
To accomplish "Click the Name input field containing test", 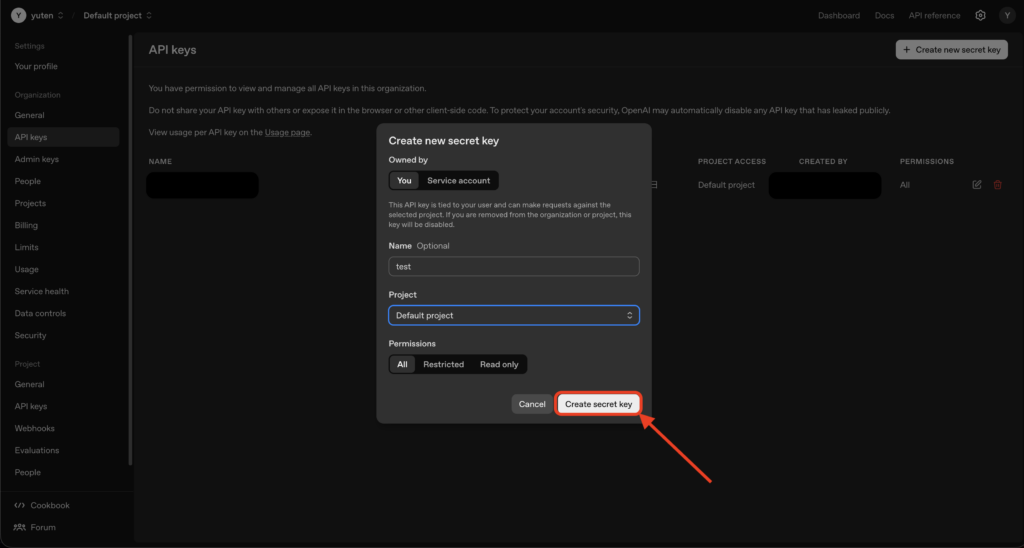I will point(513,267).
